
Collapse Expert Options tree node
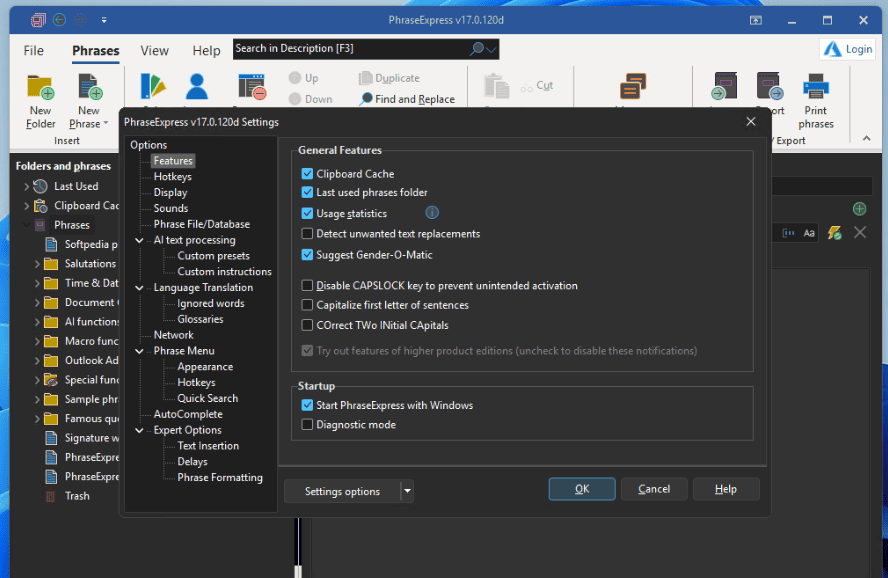pyautogui.click(x=139, y=431)
